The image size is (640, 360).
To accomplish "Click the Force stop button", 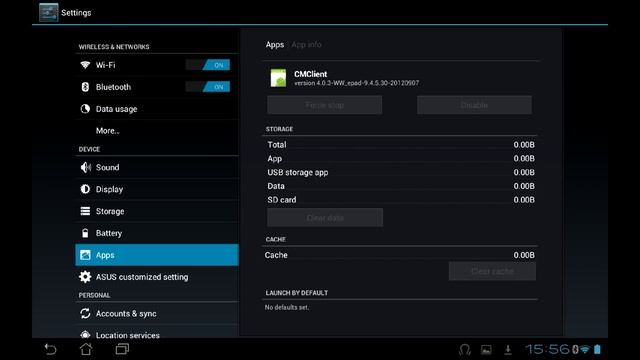I will [x=325, y=105].
